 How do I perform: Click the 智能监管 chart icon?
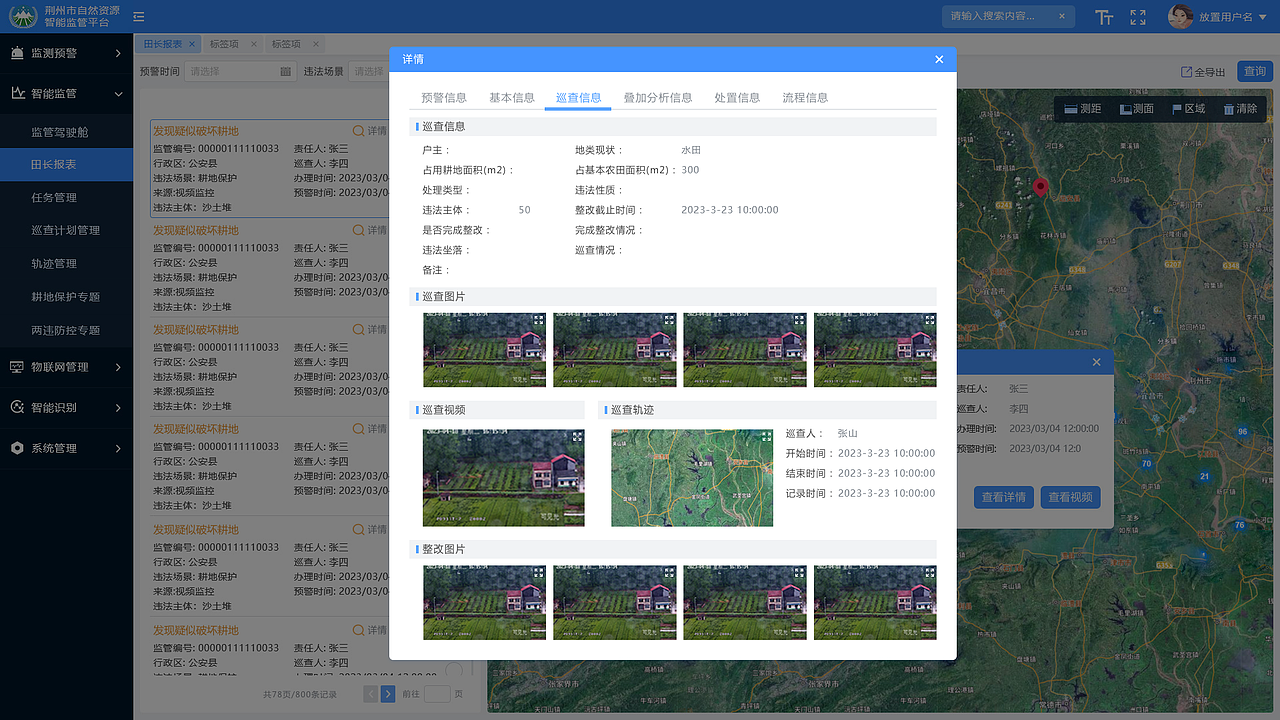click(18, 93)
